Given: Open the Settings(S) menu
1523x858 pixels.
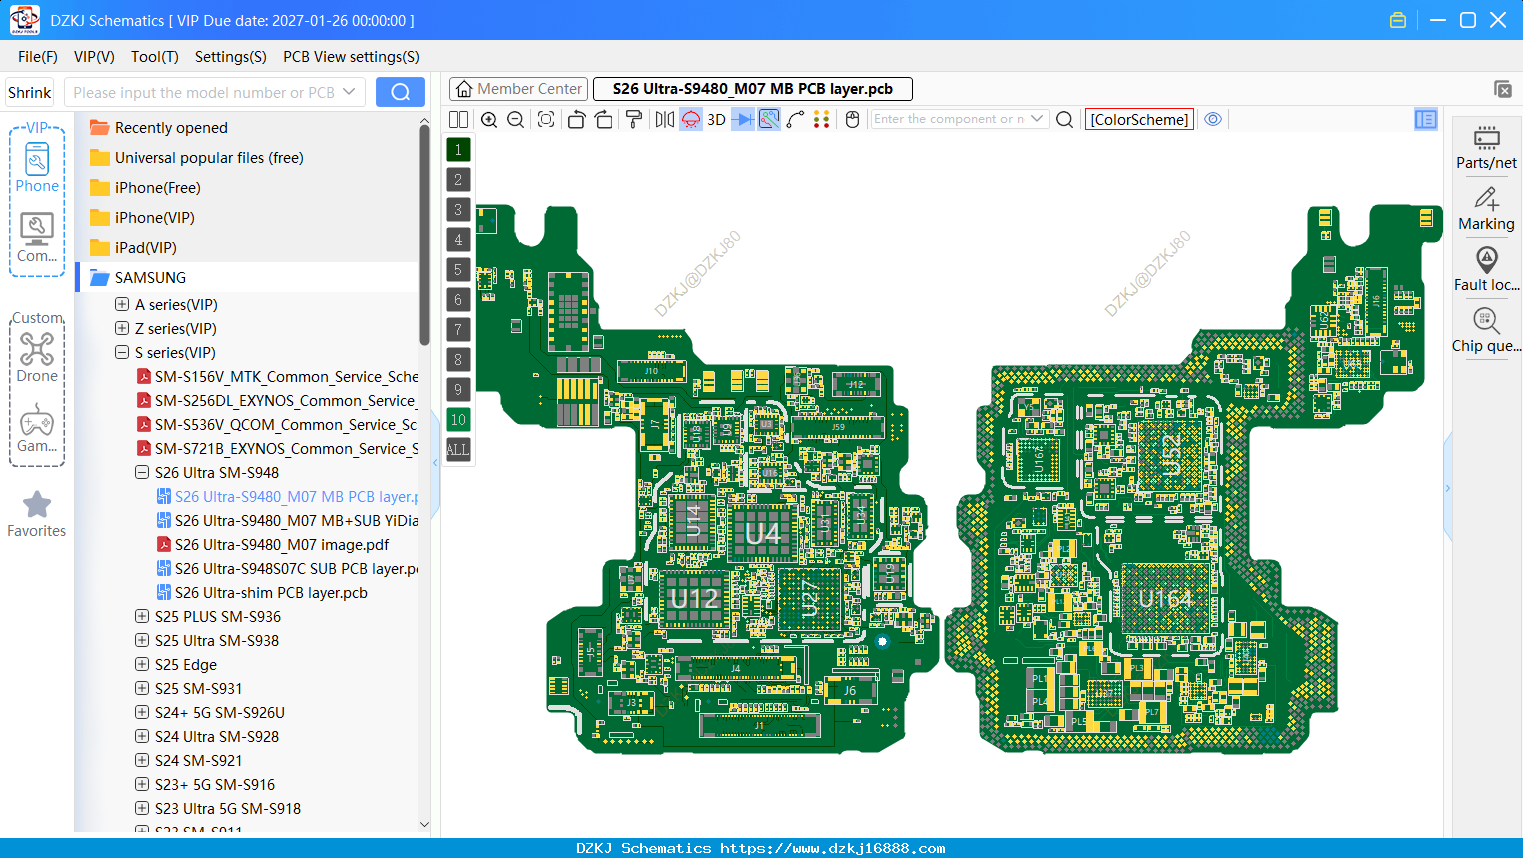Looking at the screenshot, I should pyautogui.click(x=231, y=57).
